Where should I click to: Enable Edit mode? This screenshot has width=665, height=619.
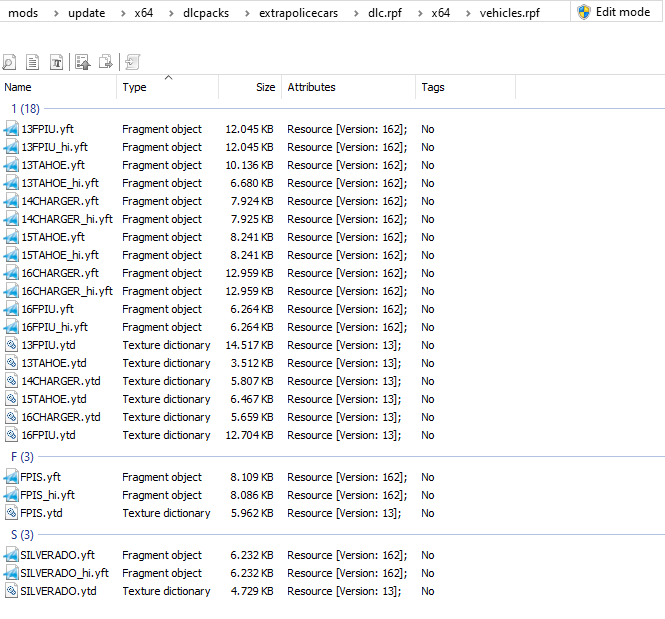pos(614,12)
